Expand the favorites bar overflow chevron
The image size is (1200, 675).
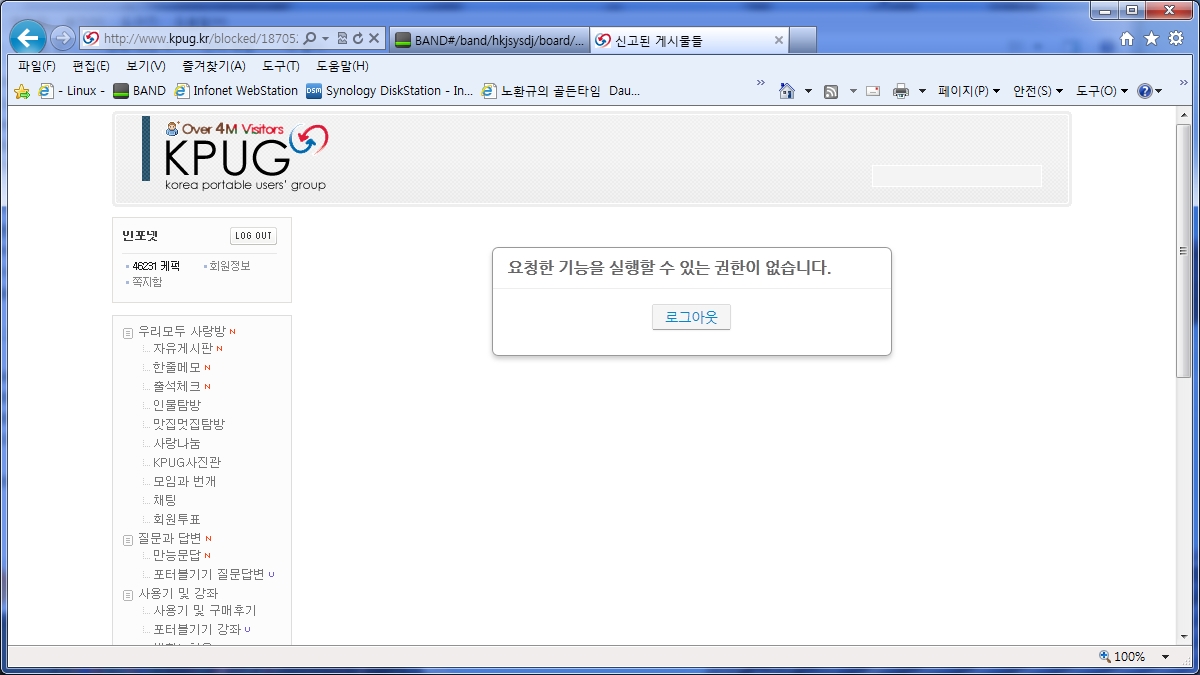click(x=761, y=83)
